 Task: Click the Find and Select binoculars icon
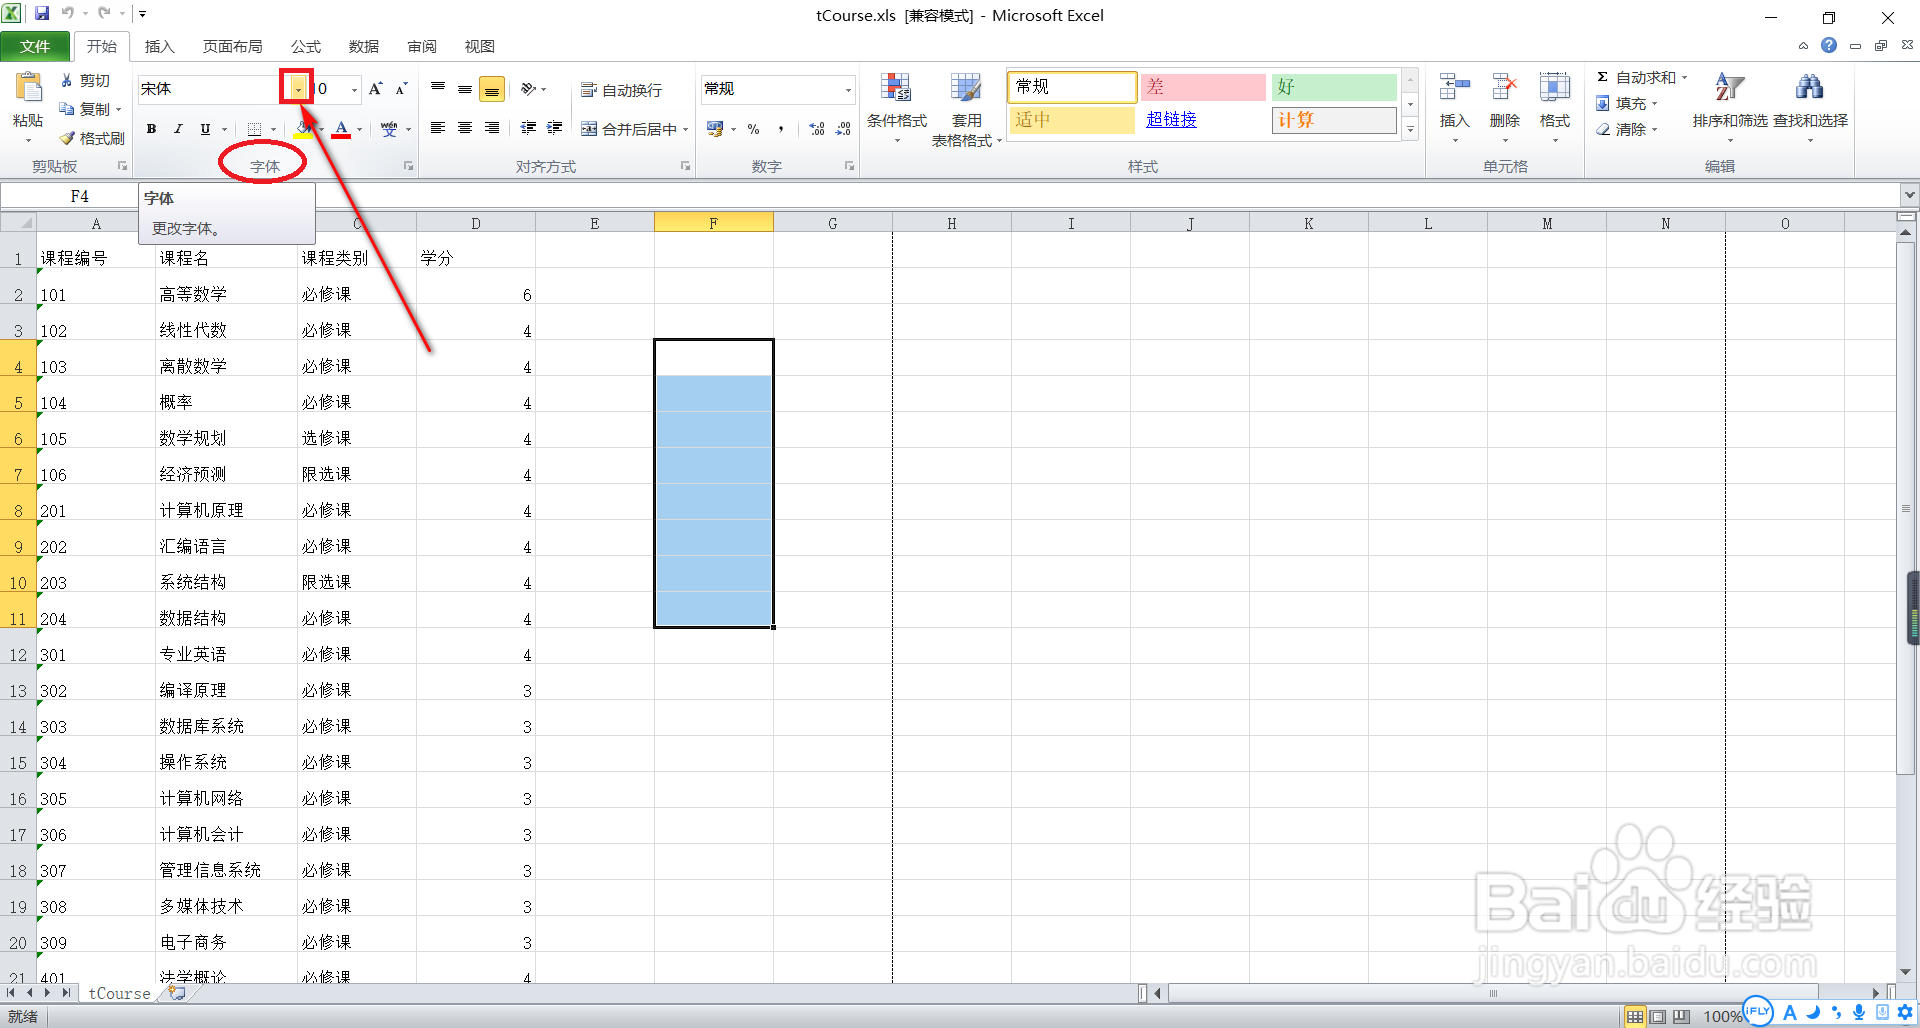[x=1810, y=88]
